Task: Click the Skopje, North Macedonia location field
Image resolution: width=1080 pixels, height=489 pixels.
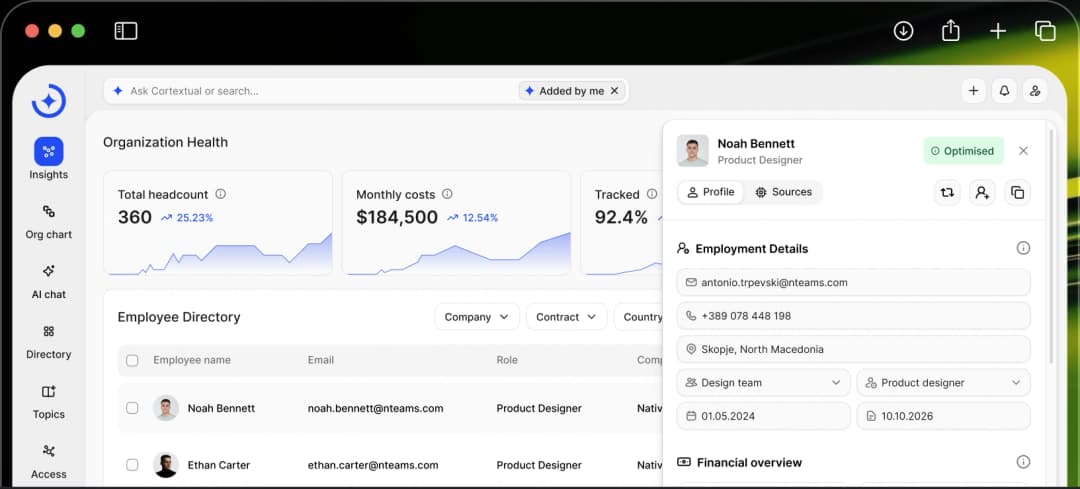Action: [x=853, y=349]
